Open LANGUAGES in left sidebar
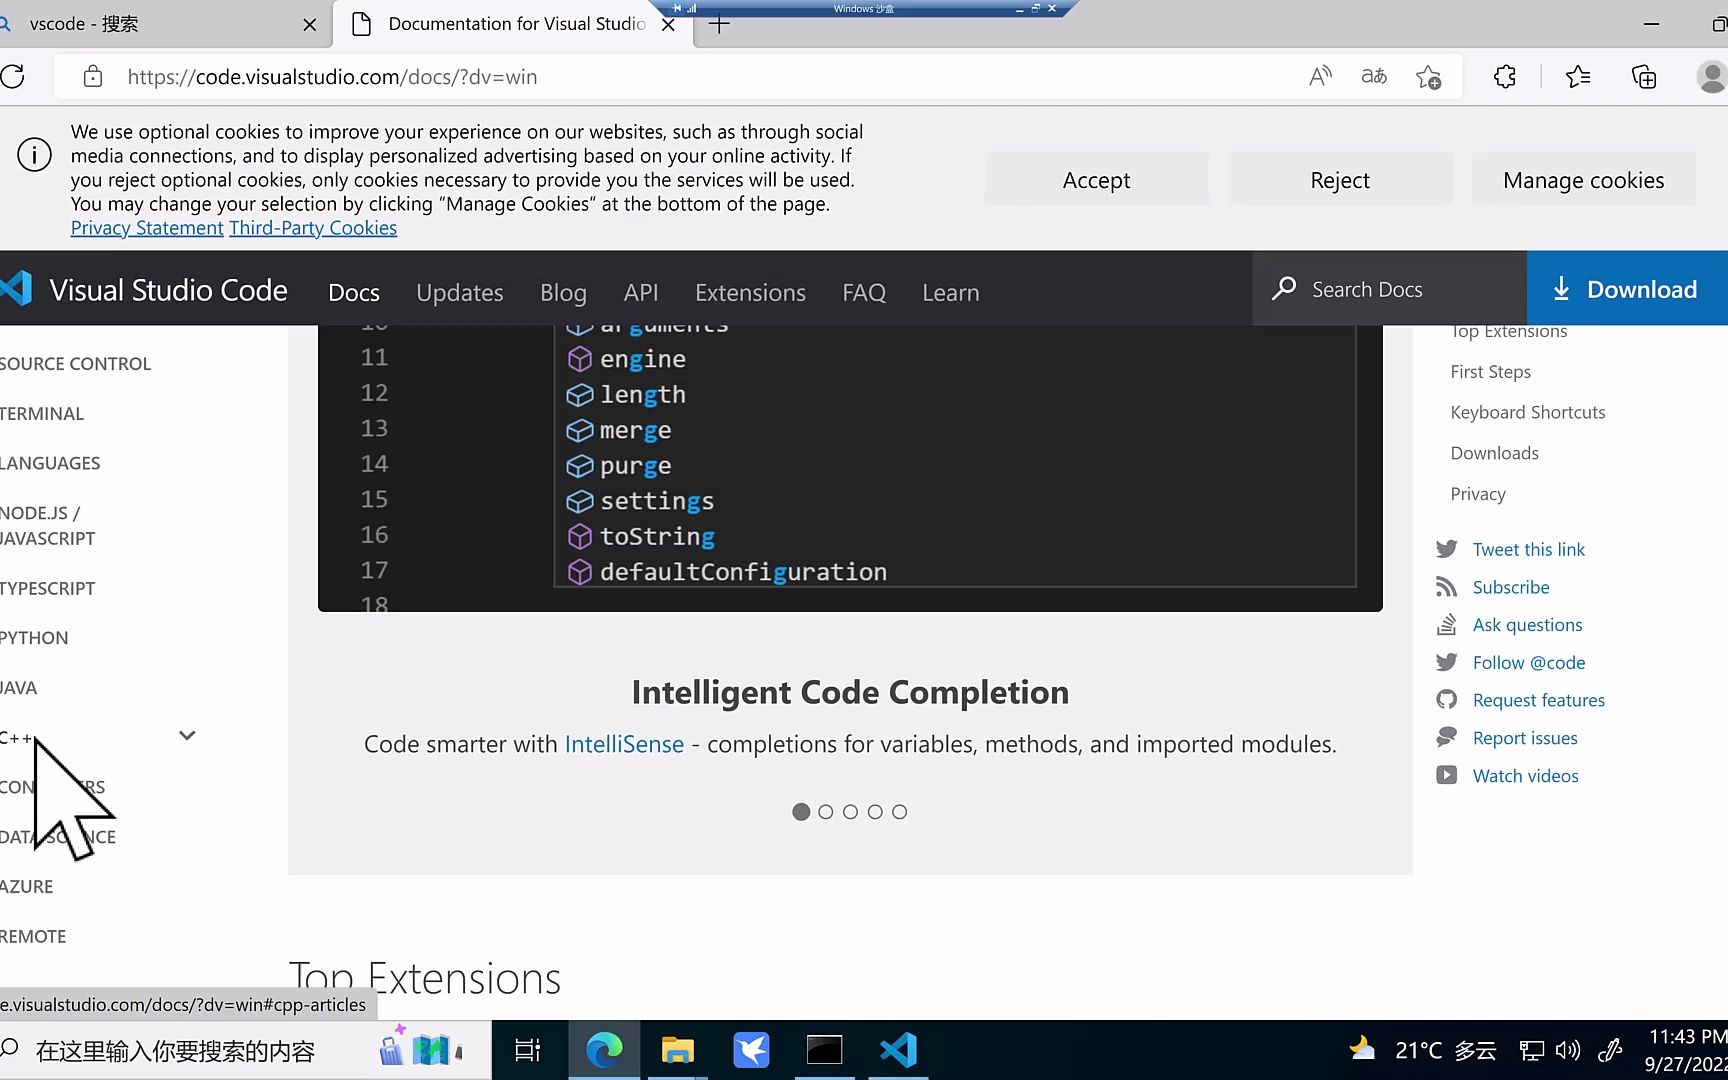Viewport: 1728px width, 1080px height. click(50, 463)
